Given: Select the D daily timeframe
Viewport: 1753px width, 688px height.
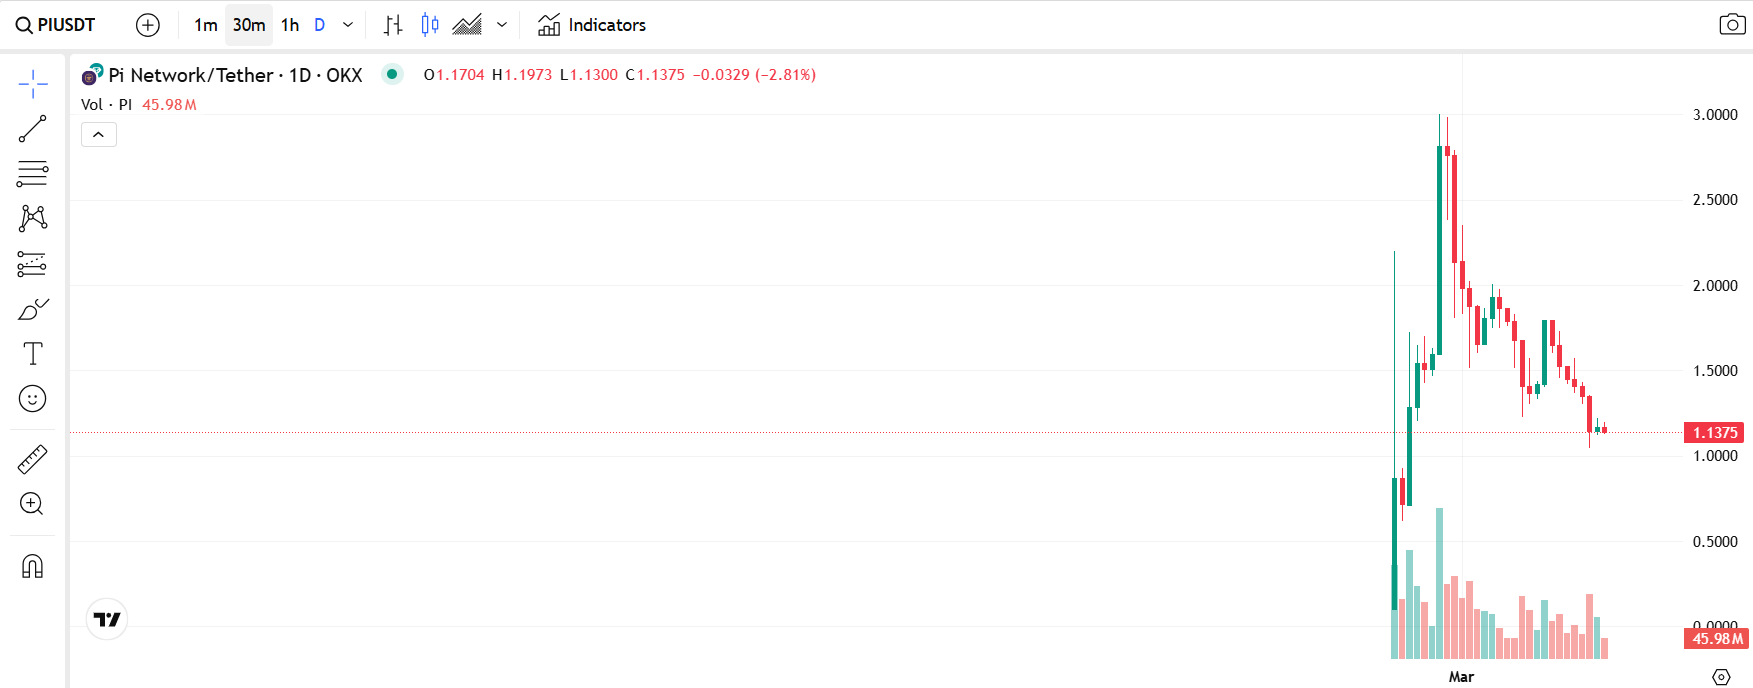Looking at the screenshot, I should 320,25.
